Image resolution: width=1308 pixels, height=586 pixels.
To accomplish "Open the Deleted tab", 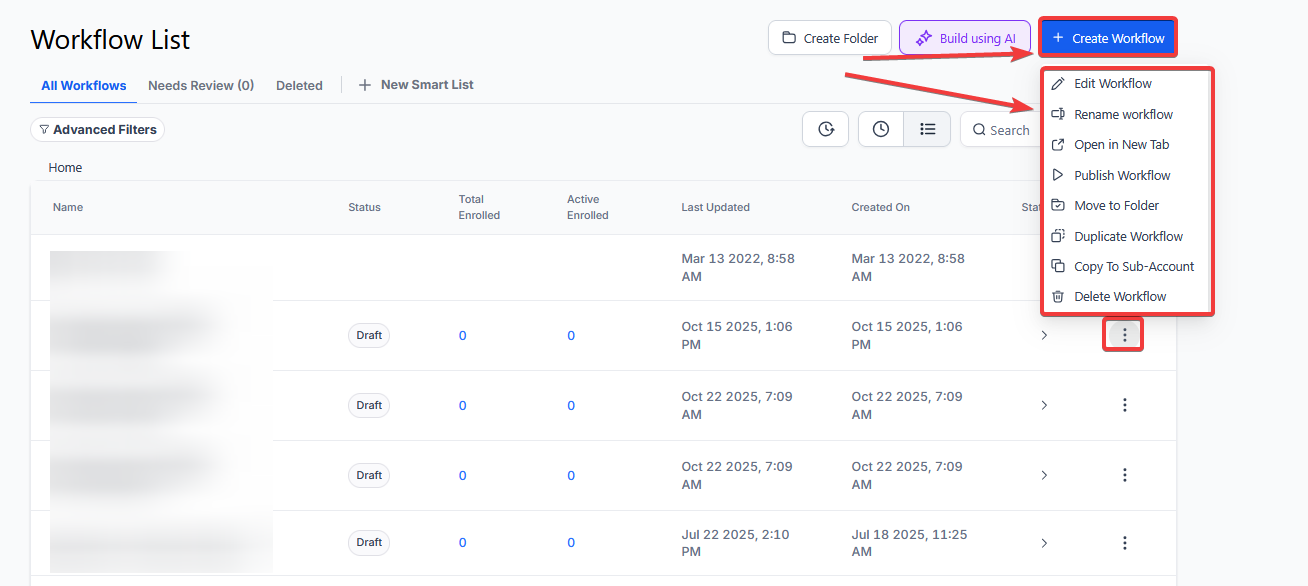I will tap(299, 86).
